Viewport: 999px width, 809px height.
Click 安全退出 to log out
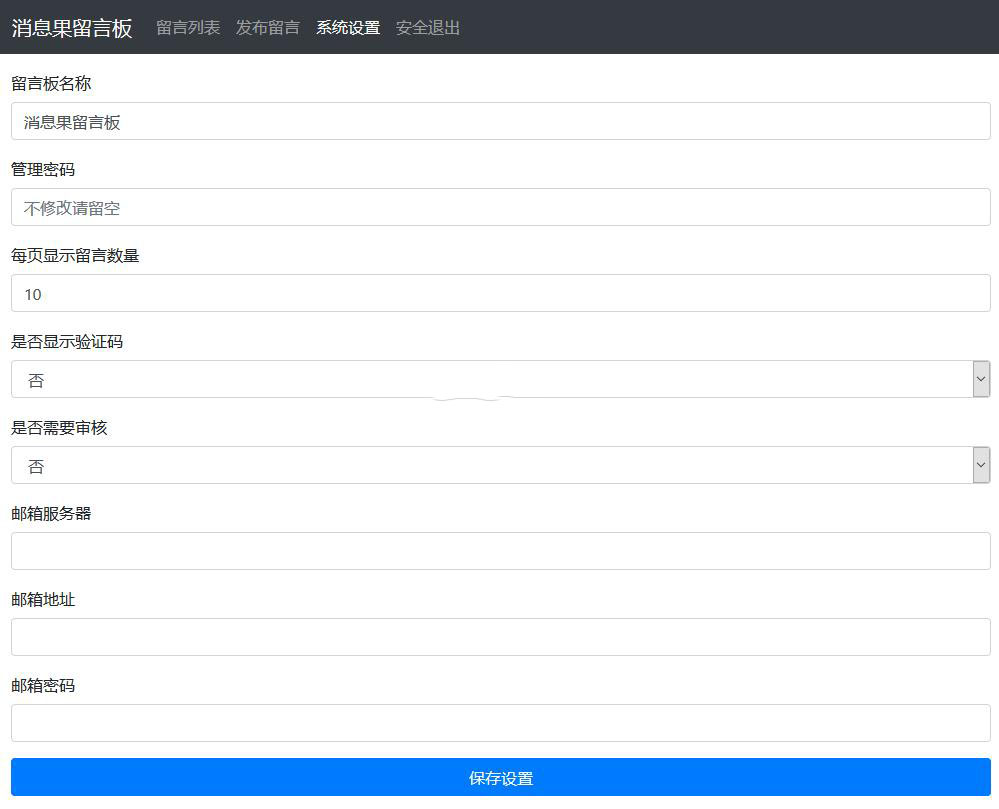coord(428,27)
